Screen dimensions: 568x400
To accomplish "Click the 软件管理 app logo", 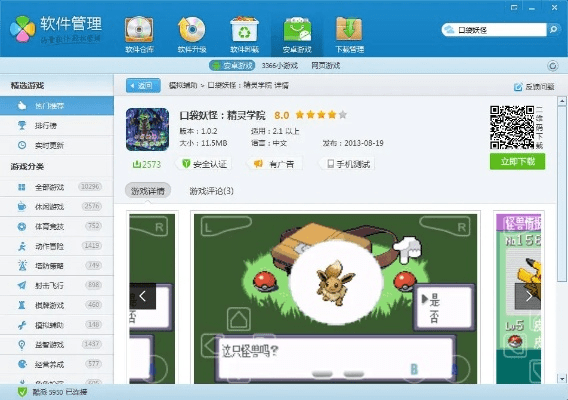I will tap(22, 29).
